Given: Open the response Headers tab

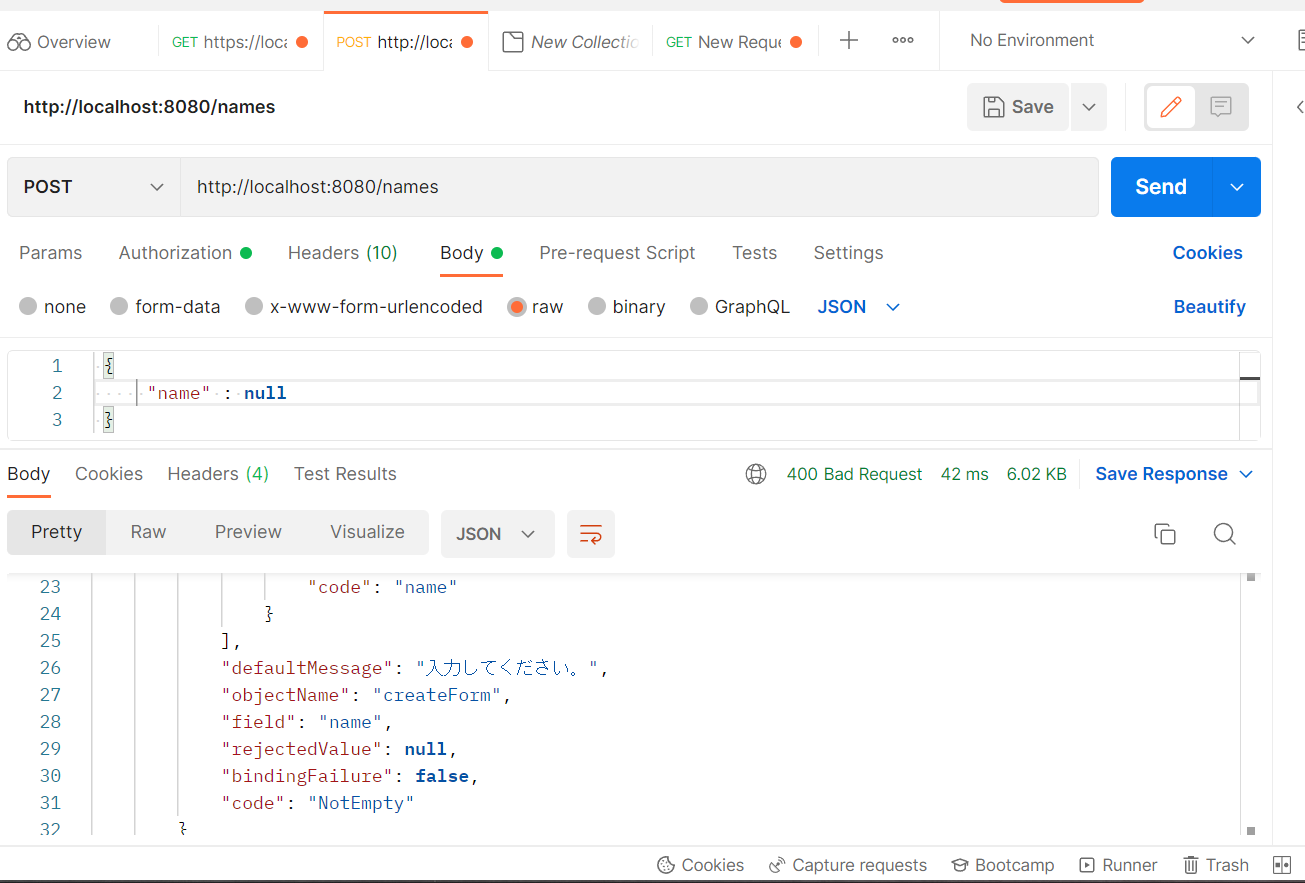Looking at the screenshot, I should tap(218, 473).
